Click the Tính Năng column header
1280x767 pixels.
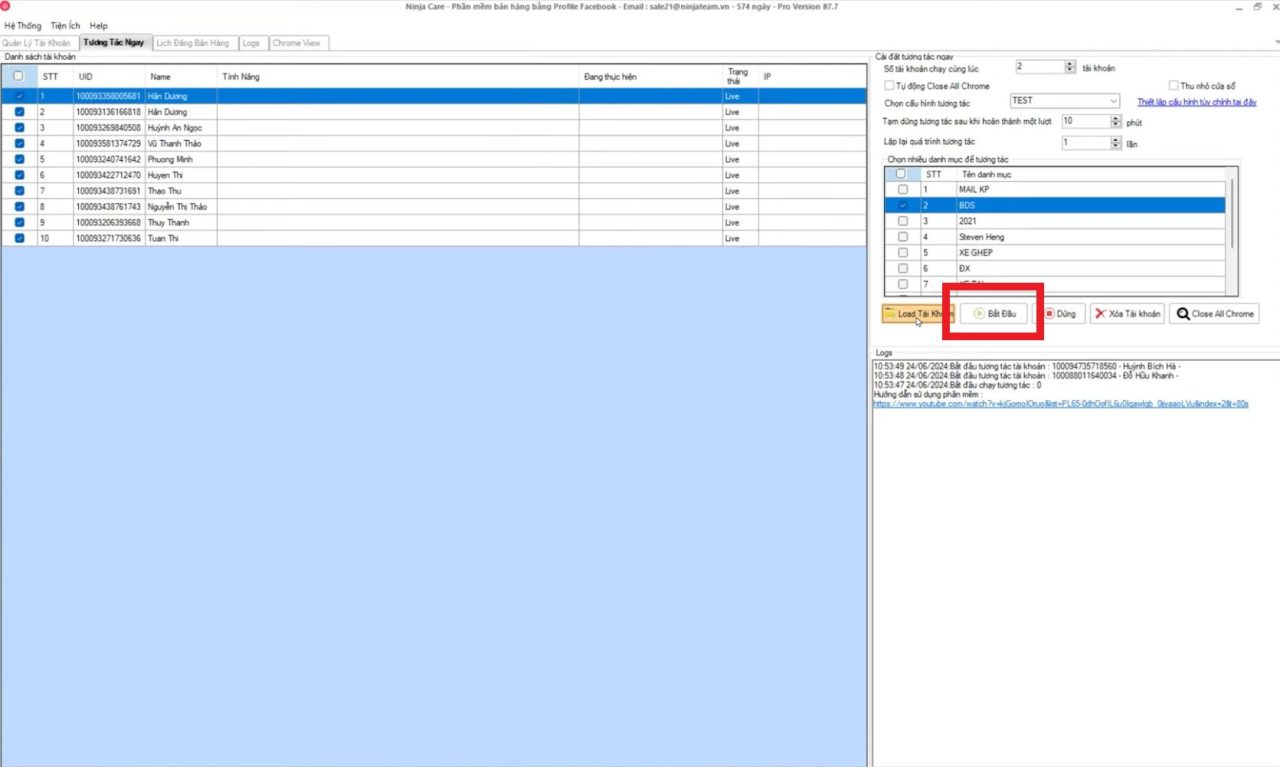point(398,76)
